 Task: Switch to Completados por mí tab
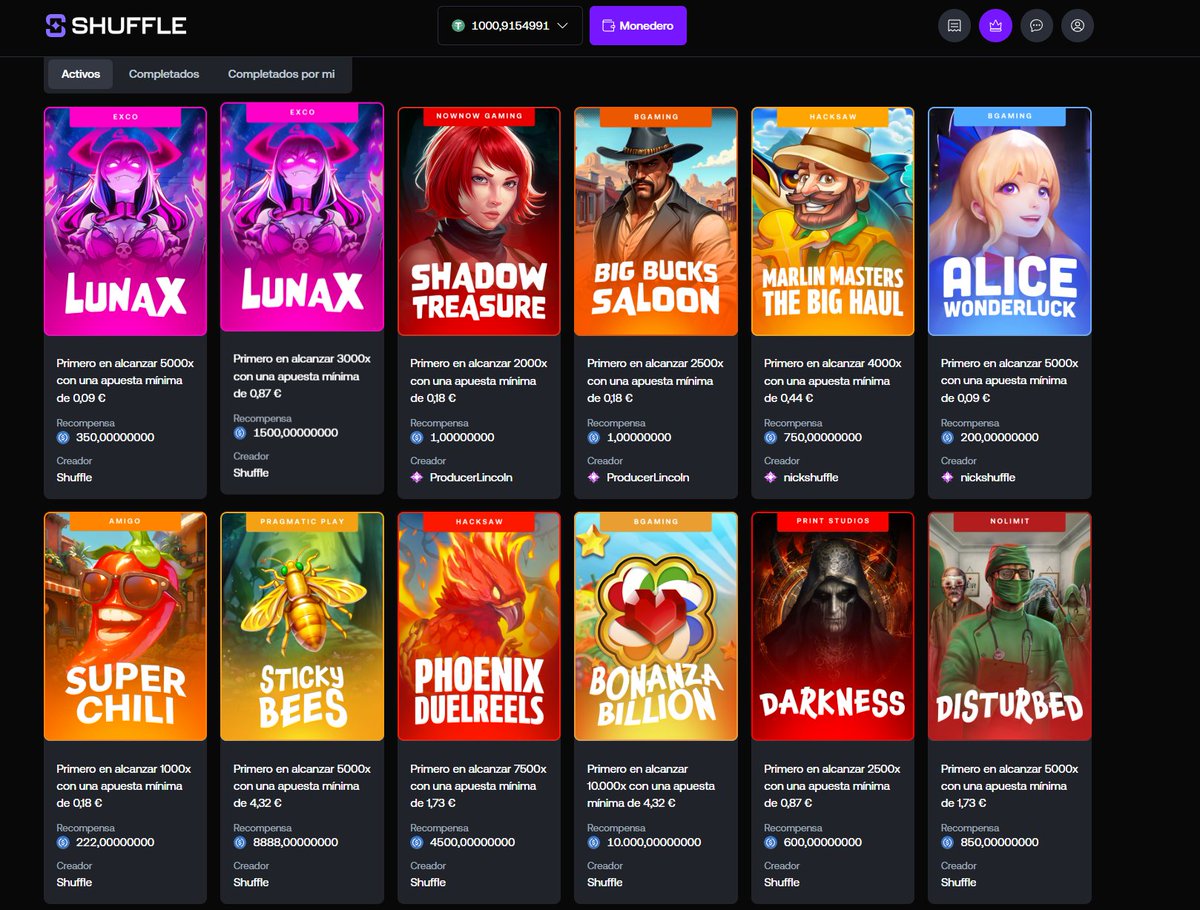point(281,74)
